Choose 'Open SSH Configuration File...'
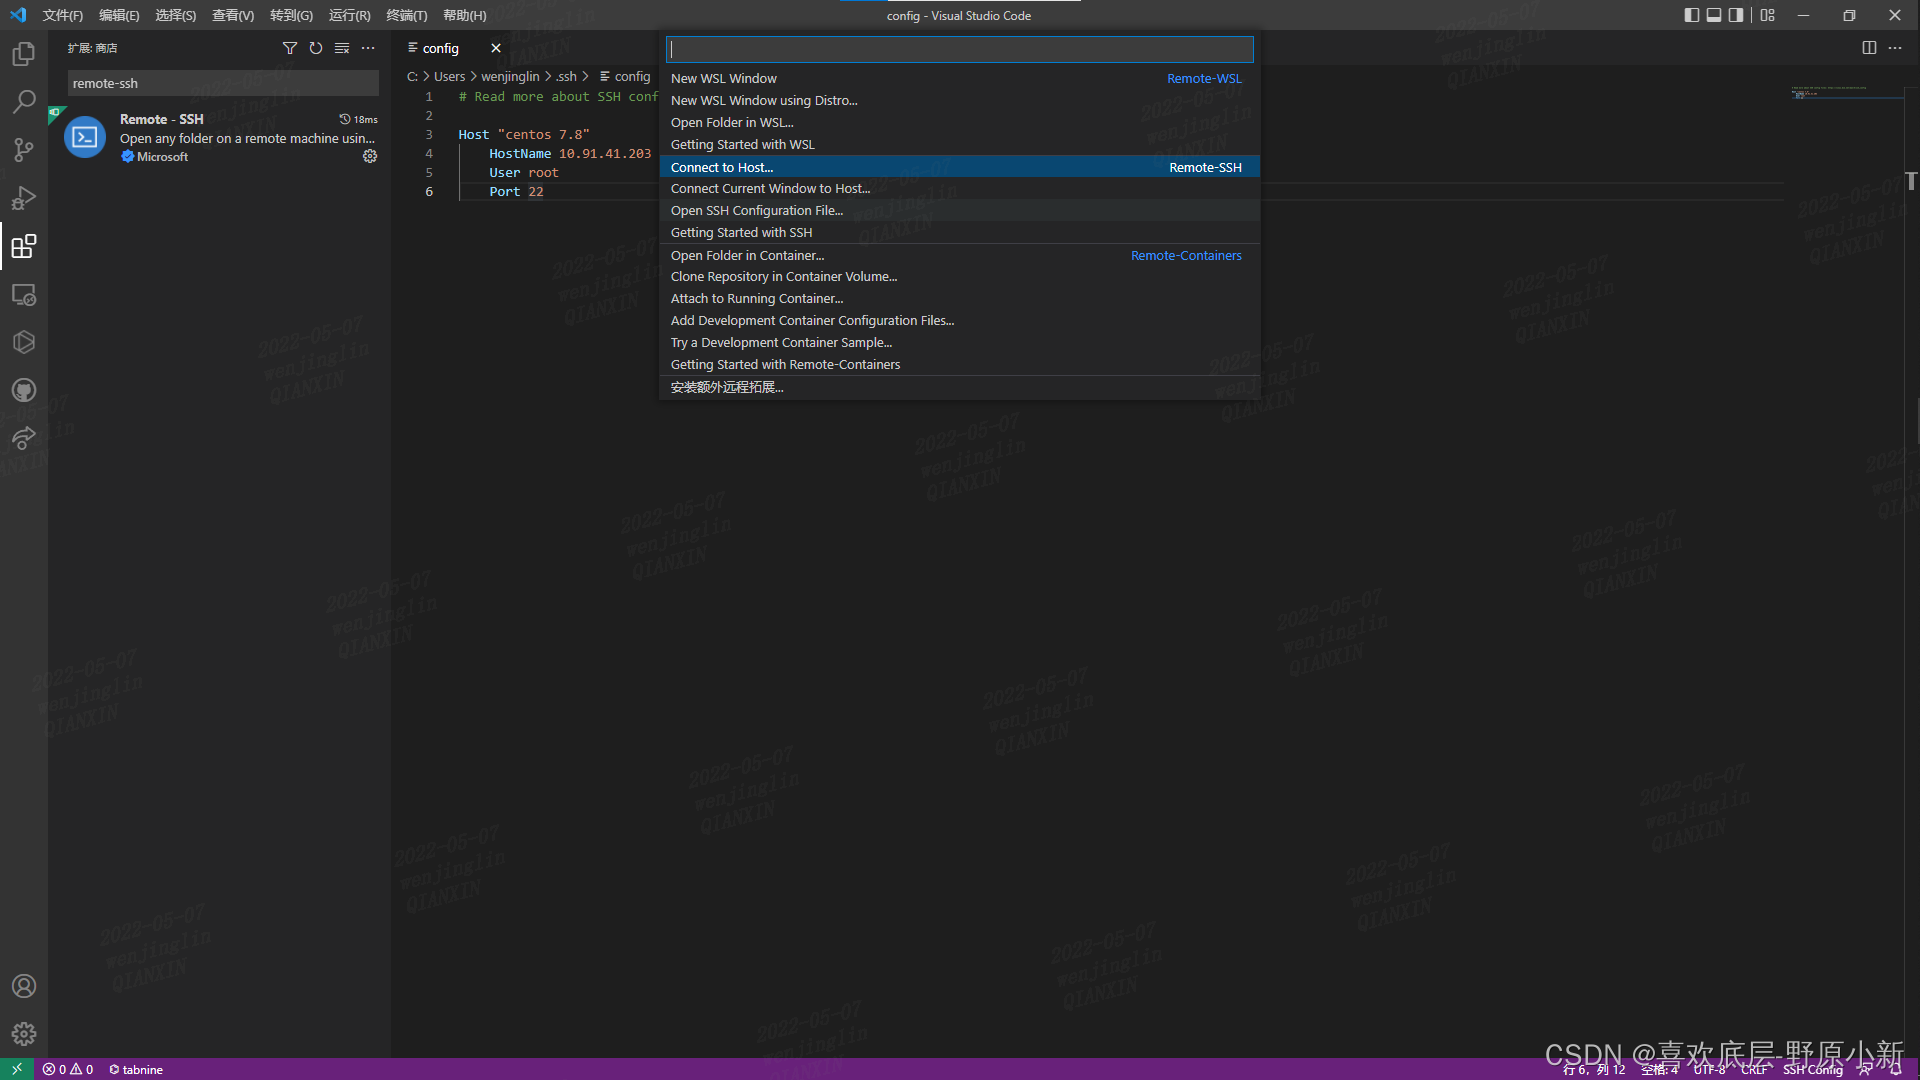This screenshot has height=1080, width=1920. pos(959,210)
